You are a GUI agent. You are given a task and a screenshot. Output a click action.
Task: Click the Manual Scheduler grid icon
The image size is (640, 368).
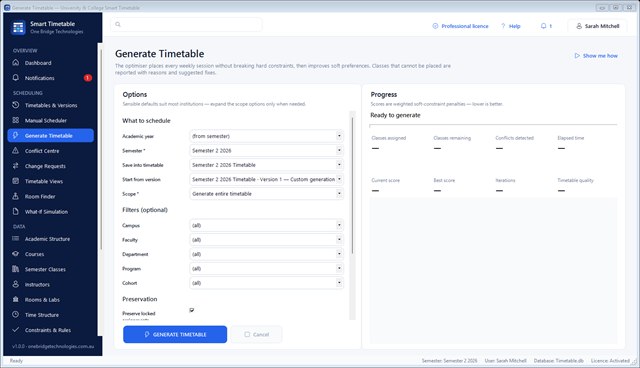coord(16,120)
